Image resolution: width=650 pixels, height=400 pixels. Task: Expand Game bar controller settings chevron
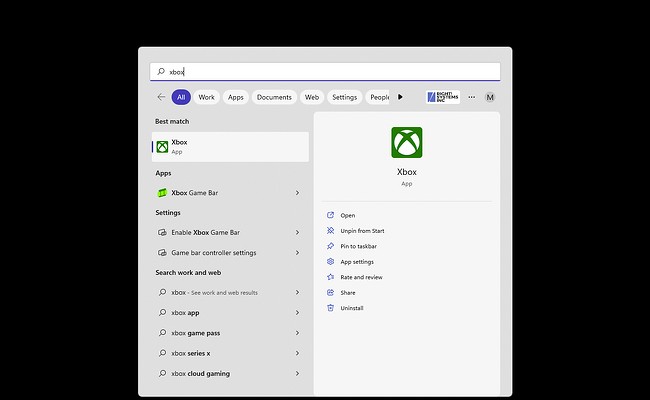297,253
